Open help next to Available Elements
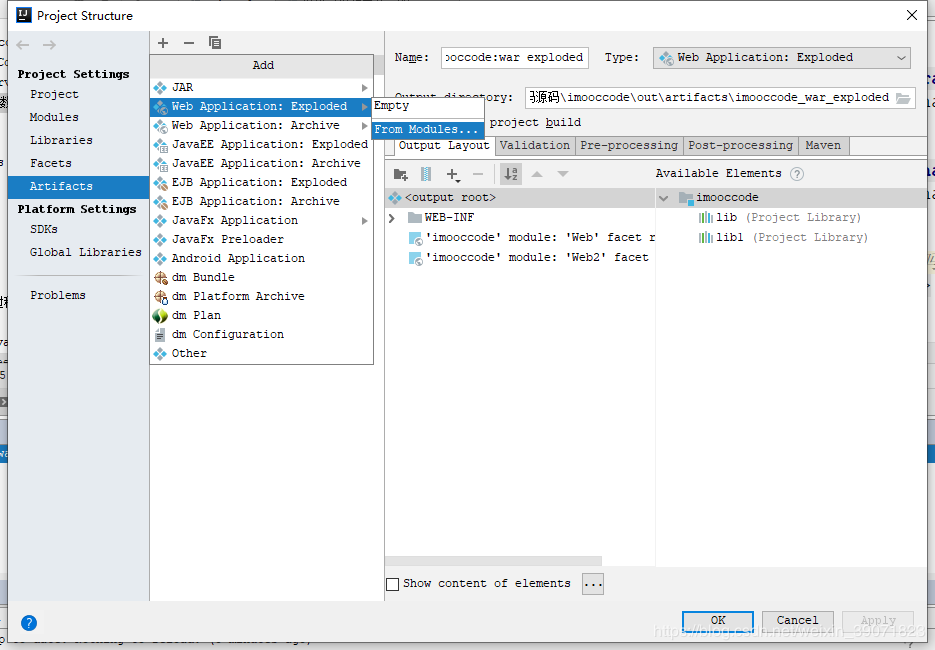935x650 pixels. (x=796, y=173)
